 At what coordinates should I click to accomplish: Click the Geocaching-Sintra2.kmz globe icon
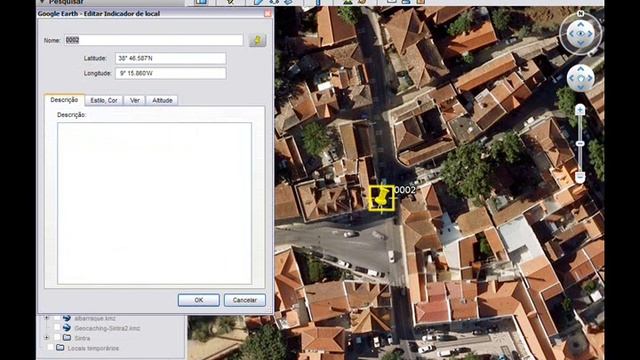[x=67, y=328]
